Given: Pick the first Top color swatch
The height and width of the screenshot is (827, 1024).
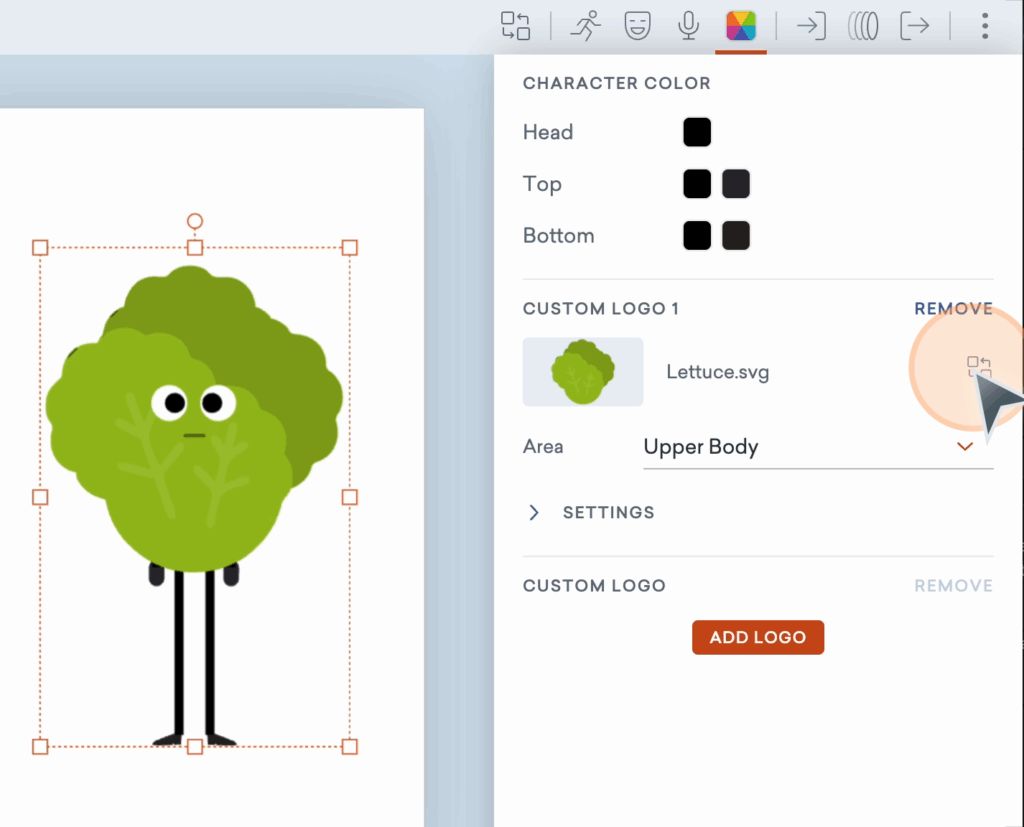Looking at the screenshot, I should click(x=697, y=184).
